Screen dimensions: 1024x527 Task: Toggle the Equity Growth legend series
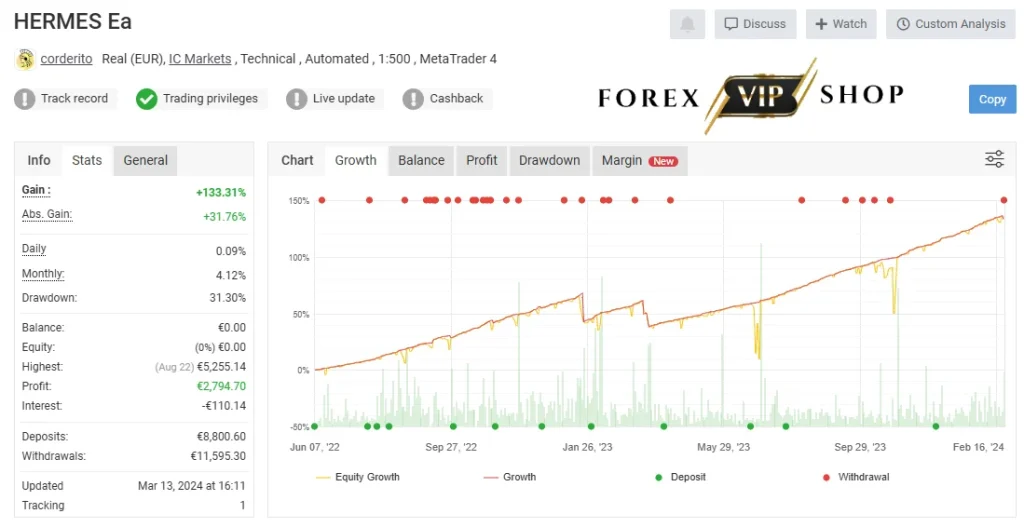[357, 477]
